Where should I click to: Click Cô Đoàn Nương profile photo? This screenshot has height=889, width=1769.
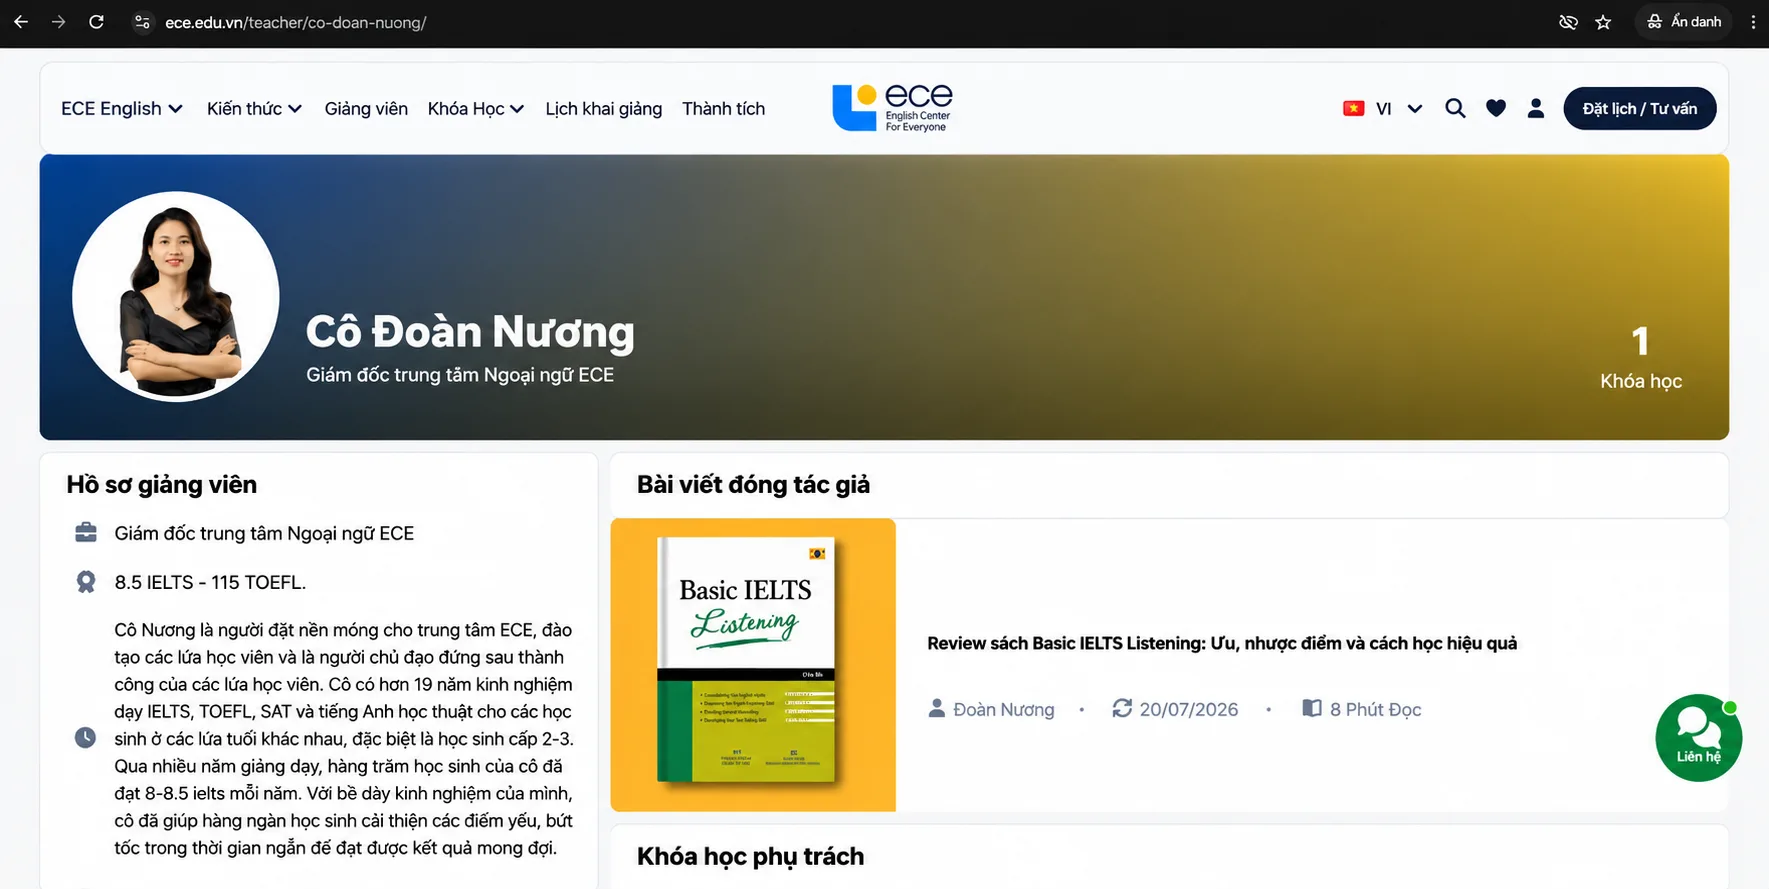click(x=176, y=296)
